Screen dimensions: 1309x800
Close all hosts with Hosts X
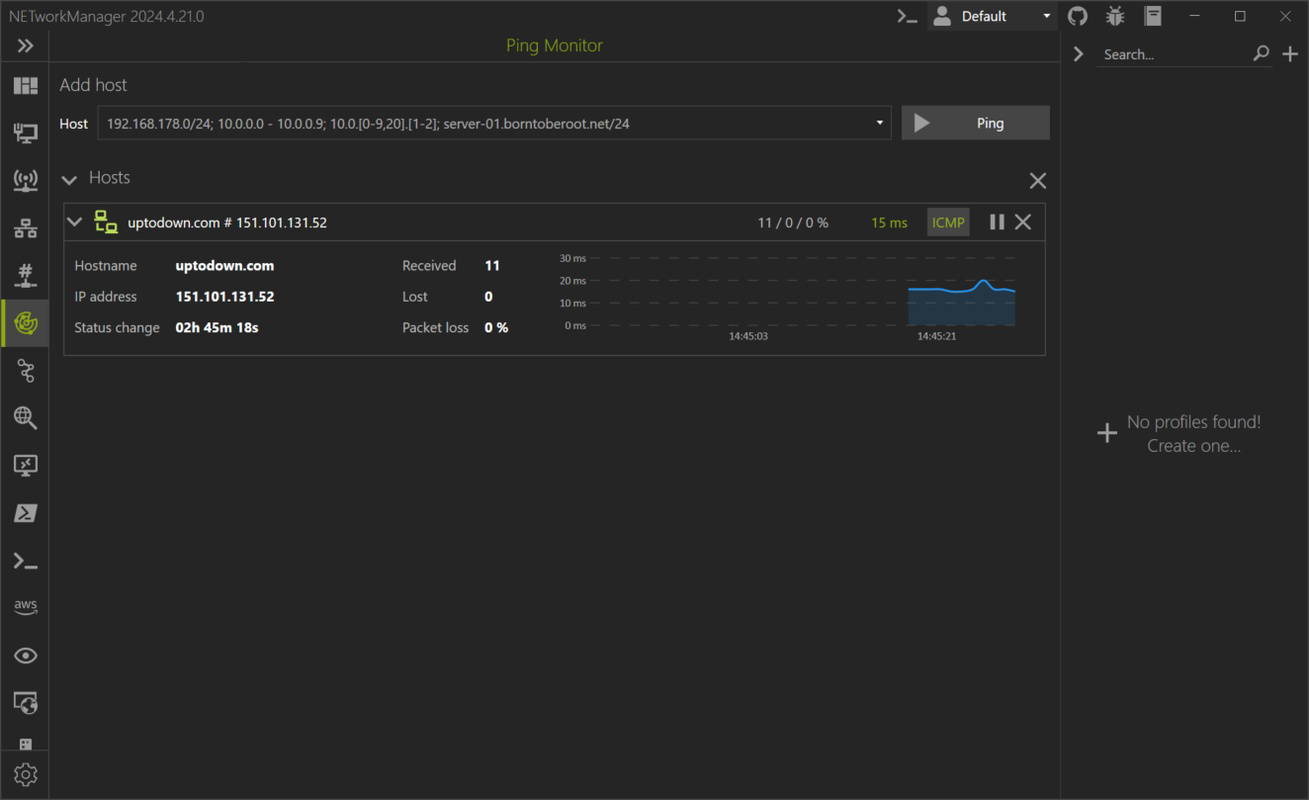(x=1037, y=180)
